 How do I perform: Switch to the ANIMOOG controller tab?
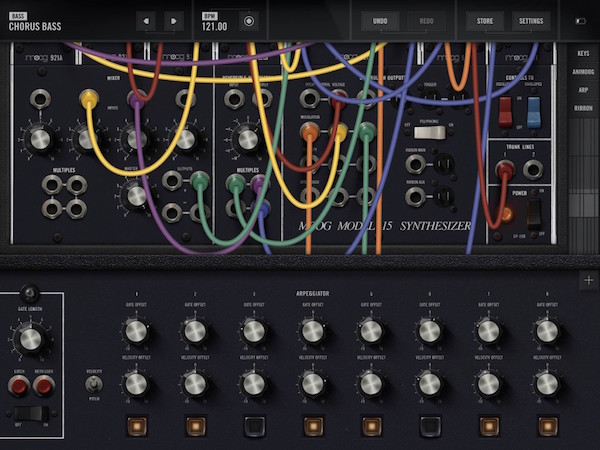click(583, 72)
